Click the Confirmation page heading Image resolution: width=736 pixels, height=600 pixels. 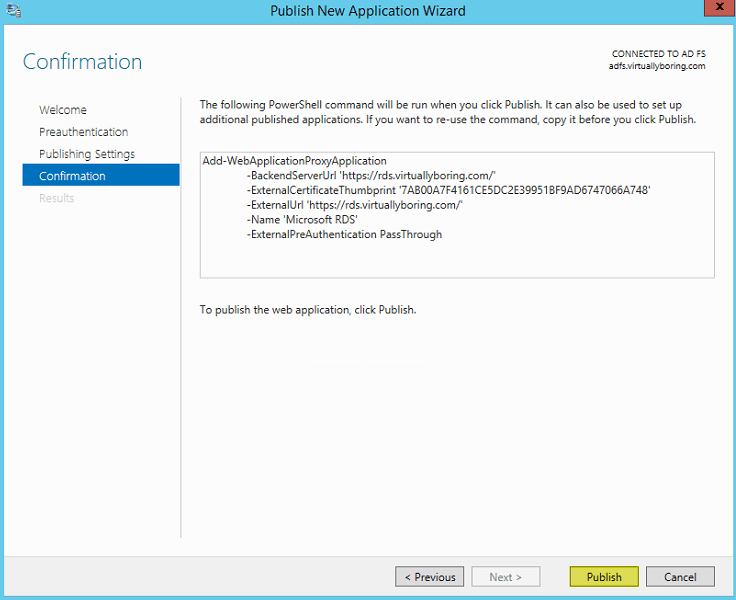(x=83, y=62)
